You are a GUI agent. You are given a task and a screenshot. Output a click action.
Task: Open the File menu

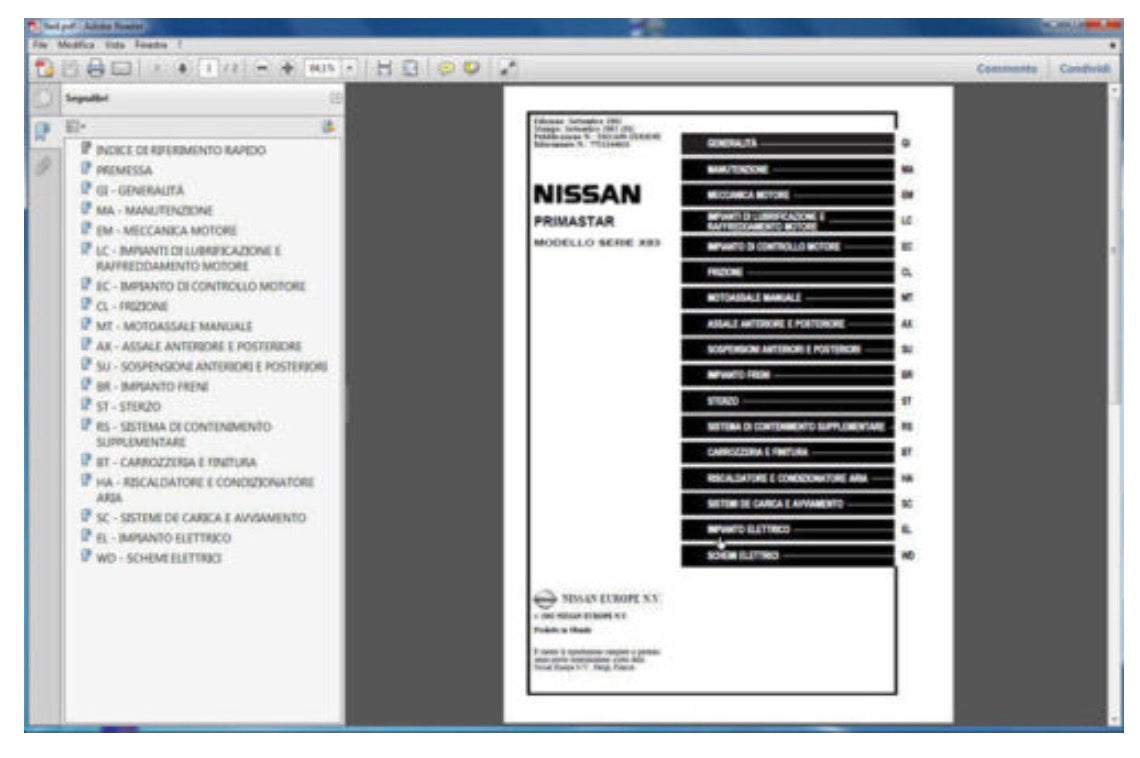39,45
